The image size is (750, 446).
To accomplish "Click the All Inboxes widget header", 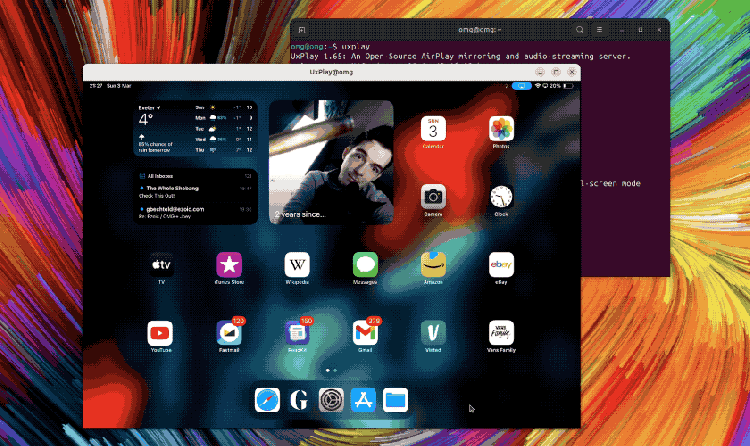I will click(195, 176).
